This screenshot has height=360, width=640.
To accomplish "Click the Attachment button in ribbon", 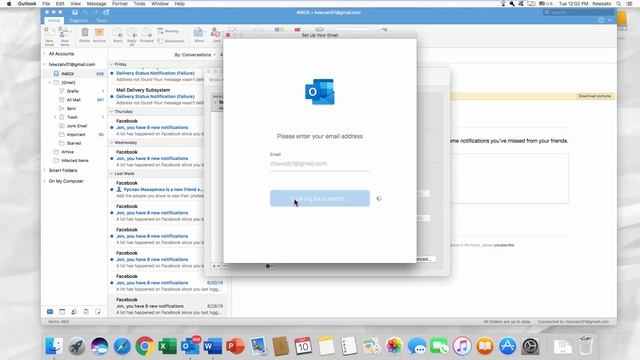I will (171, 41).
